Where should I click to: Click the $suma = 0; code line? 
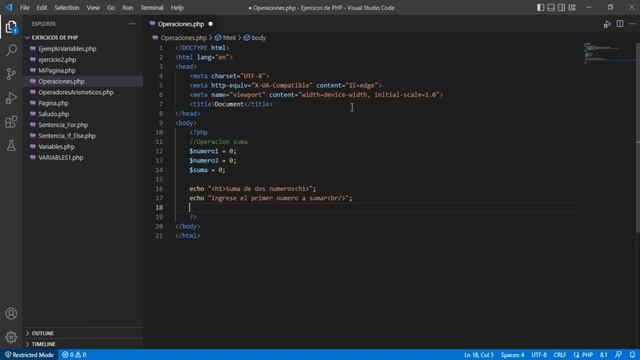click(207, 170)
